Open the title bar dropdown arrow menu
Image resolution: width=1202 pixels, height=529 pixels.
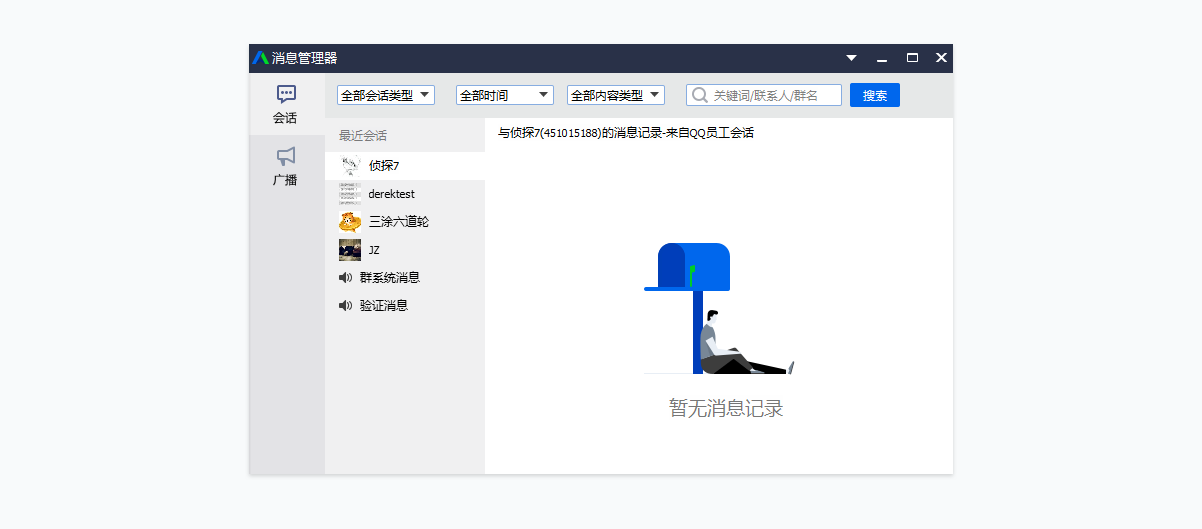click(x=852, y=58)
